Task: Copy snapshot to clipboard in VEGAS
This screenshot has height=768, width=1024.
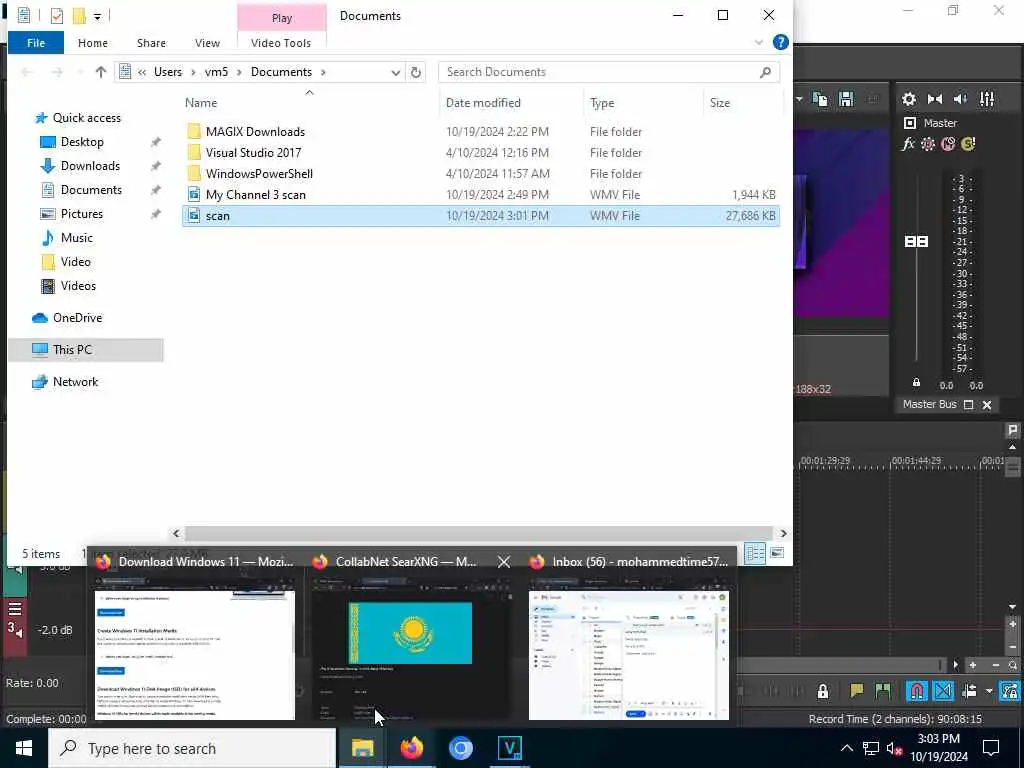Action: click(820, 99)
